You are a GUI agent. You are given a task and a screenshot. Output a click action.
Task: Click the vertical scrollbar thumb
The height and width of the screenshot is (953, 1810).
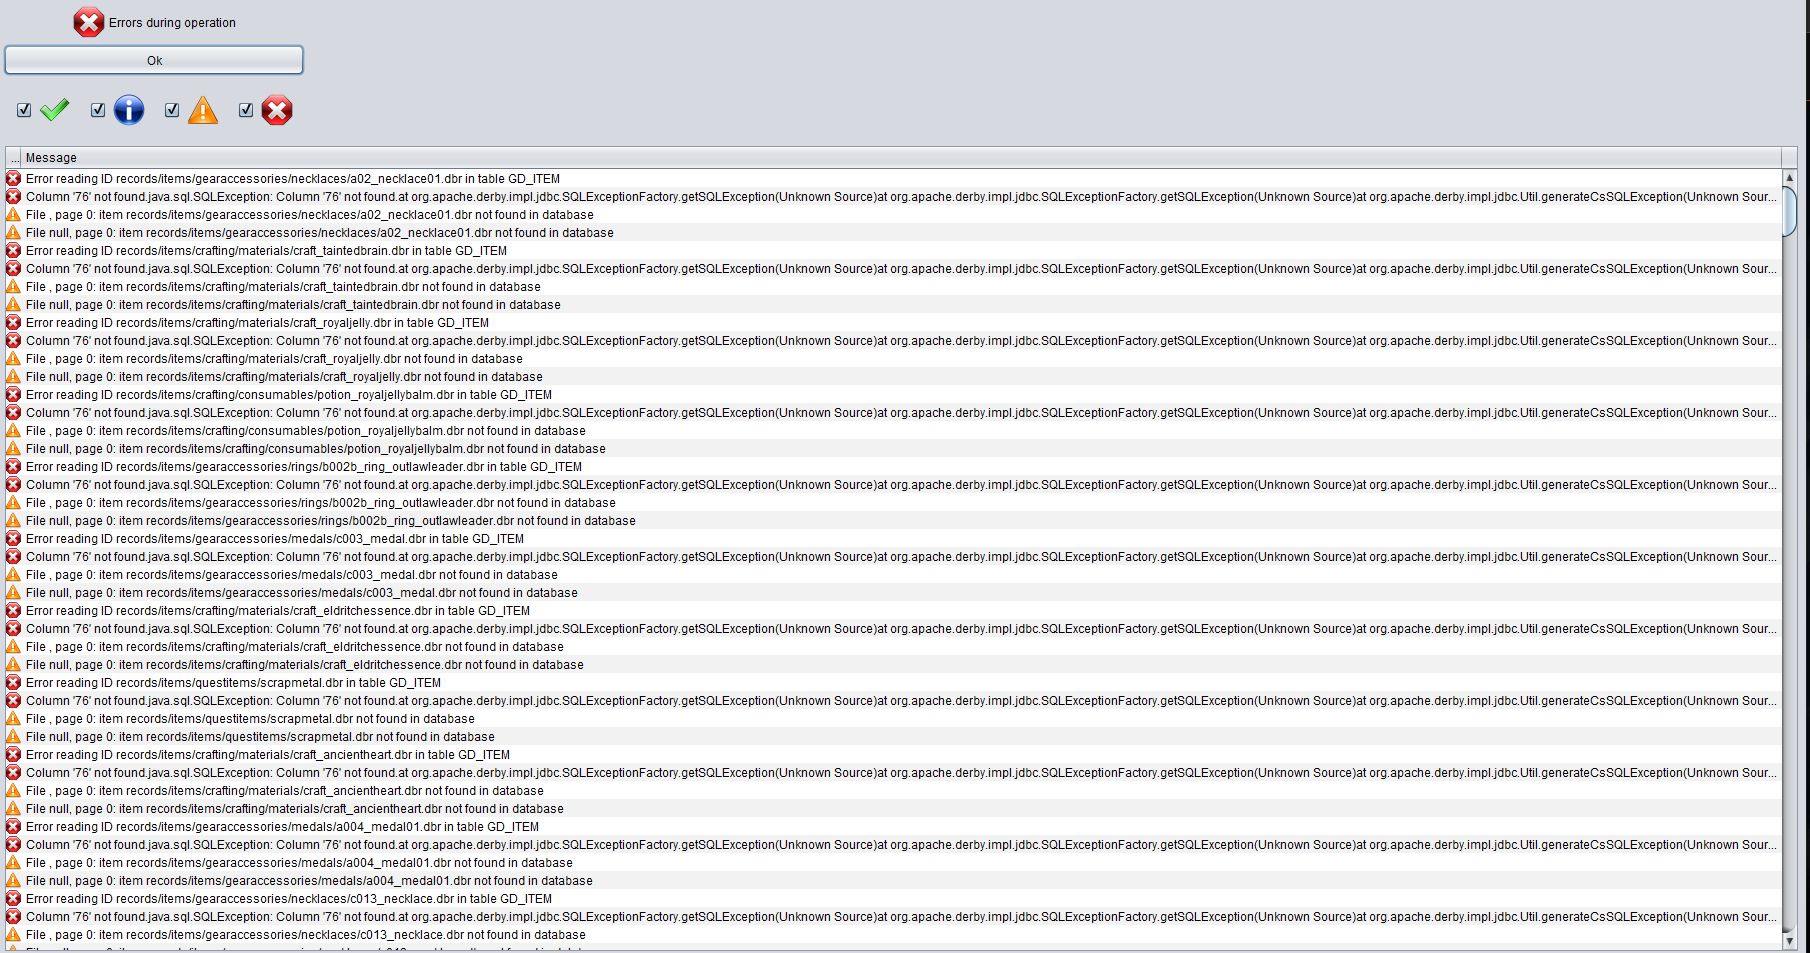coord(1789,210)
